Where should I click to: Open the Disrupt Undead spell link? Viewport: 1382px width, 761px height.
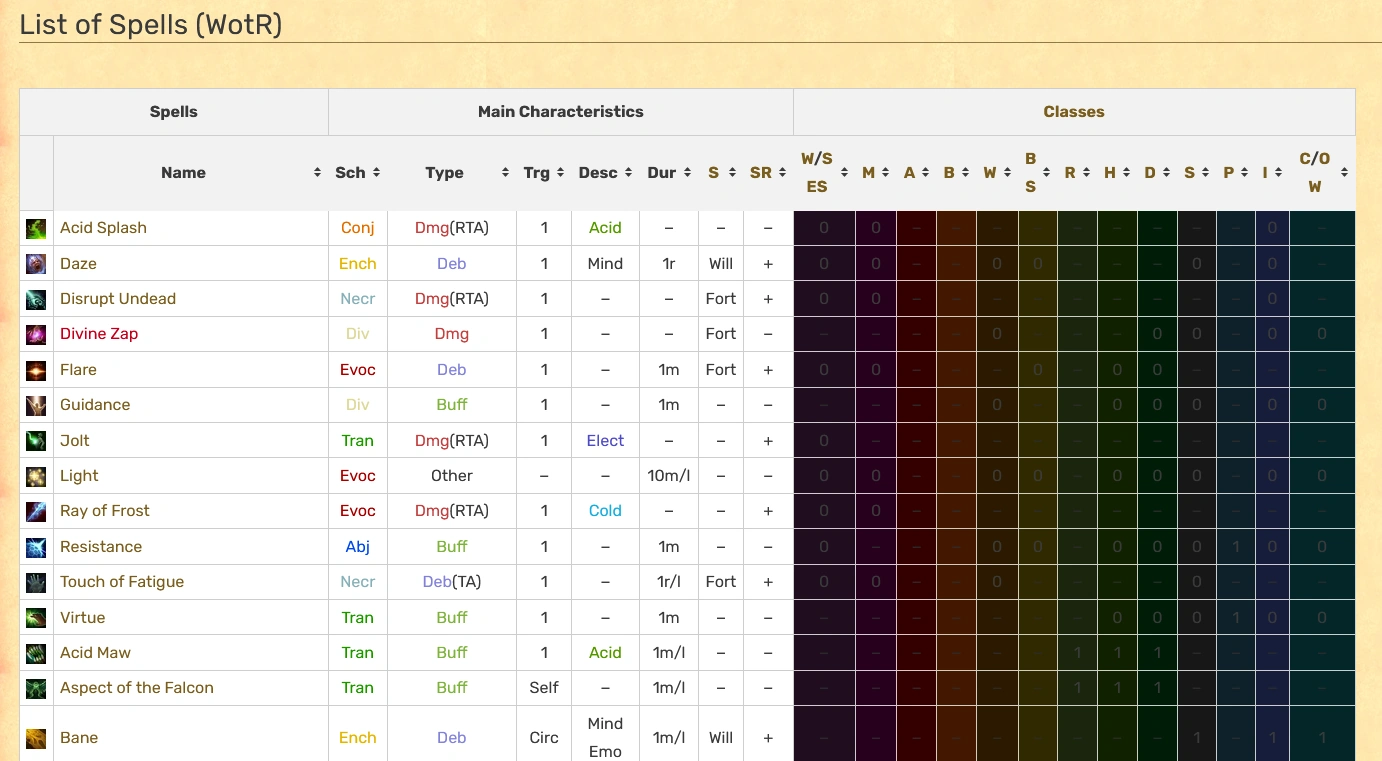click(x=118, y=298)
